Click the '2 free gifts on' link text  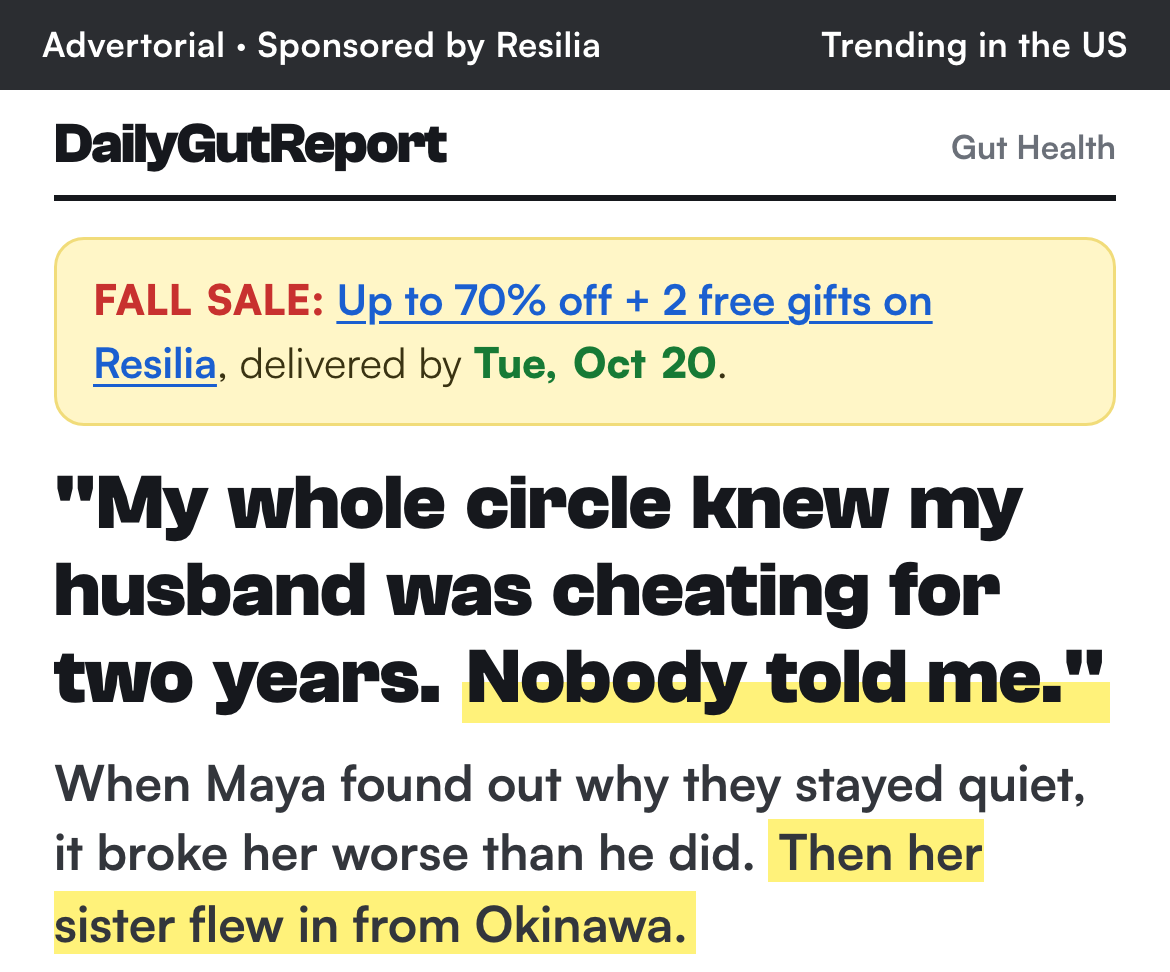pos(797,301)
